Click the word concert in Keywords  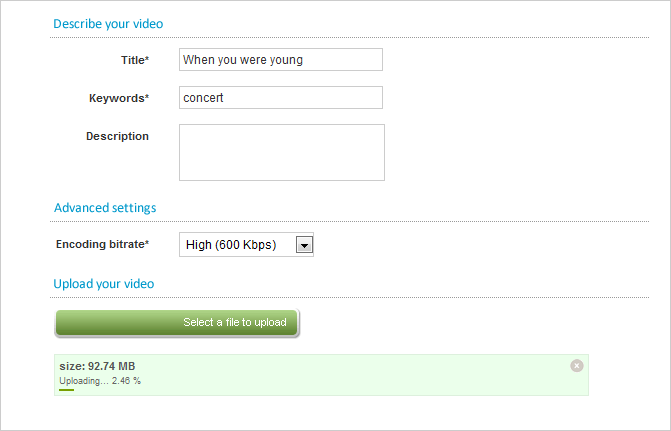204,98
